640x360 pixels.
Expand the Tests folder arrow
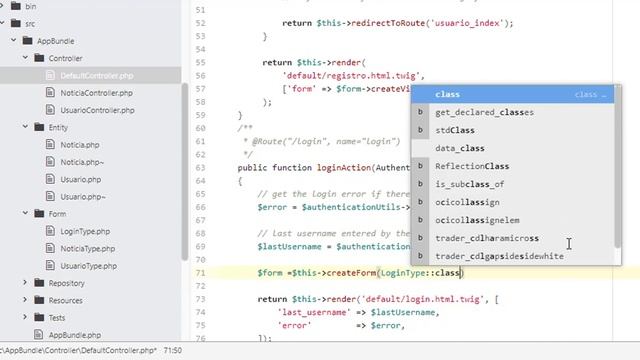(25, 317)
